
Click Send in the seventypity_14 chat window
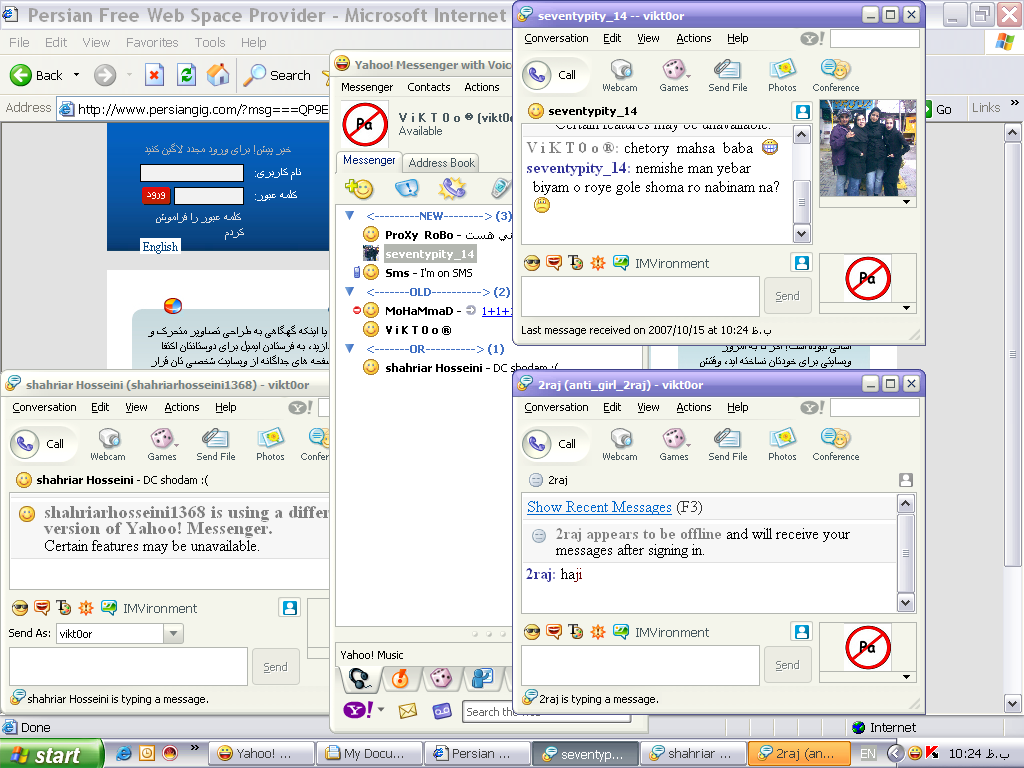tap(787, 296)
